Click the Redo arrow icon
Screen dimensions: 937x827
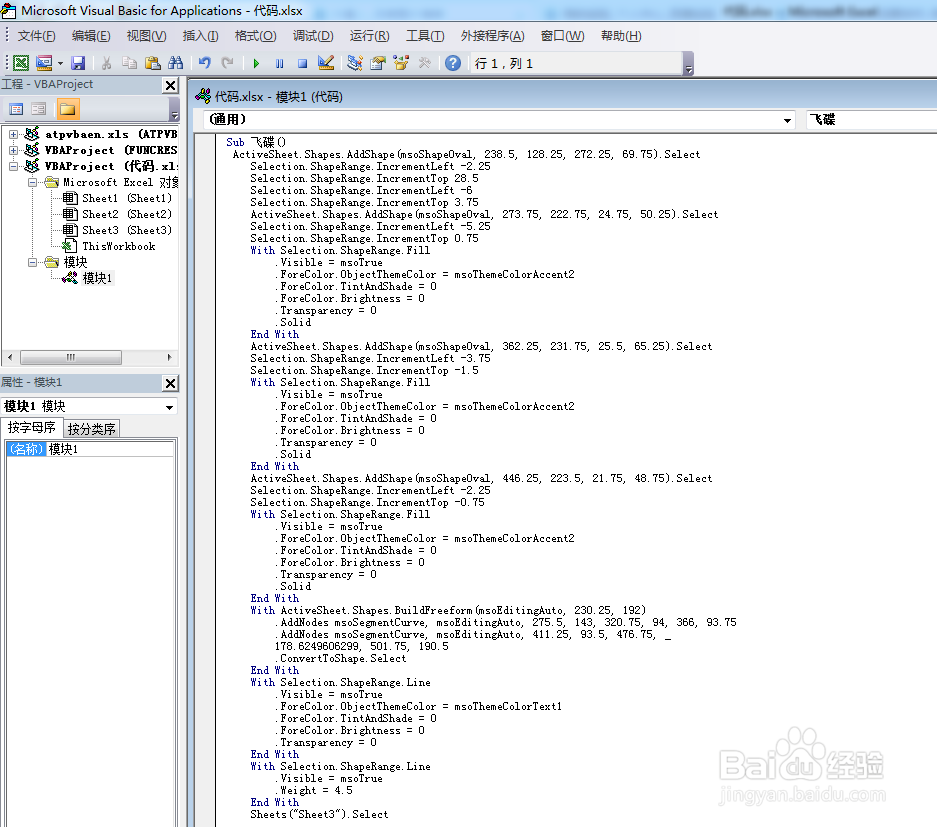(x=227, y=63)
